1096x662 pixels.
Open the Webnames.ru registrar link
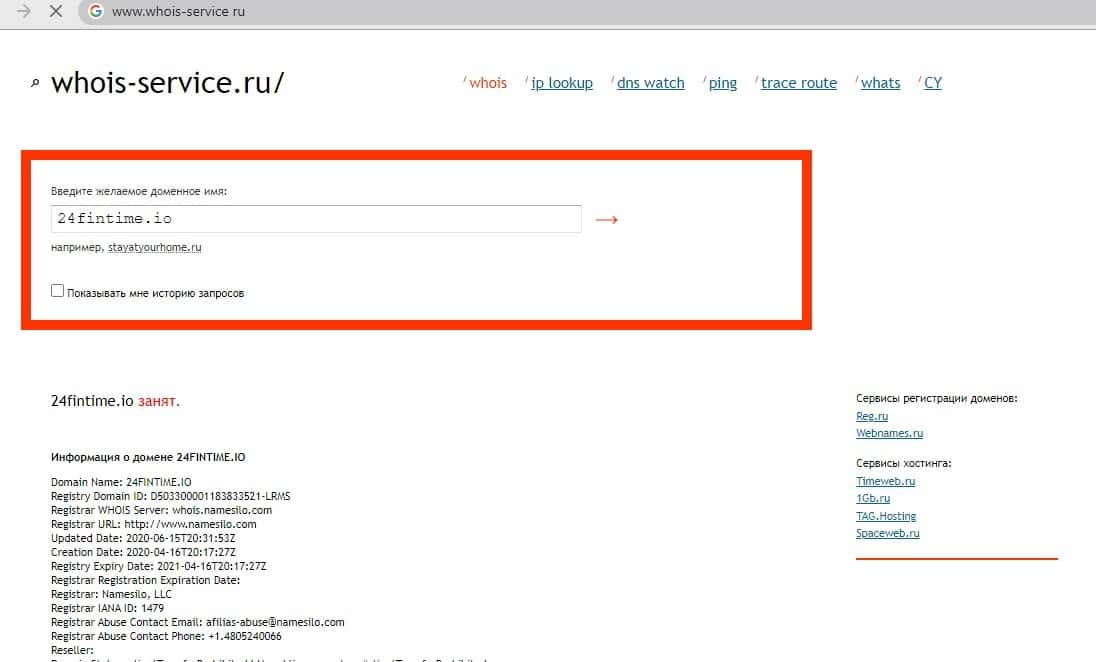889,433
